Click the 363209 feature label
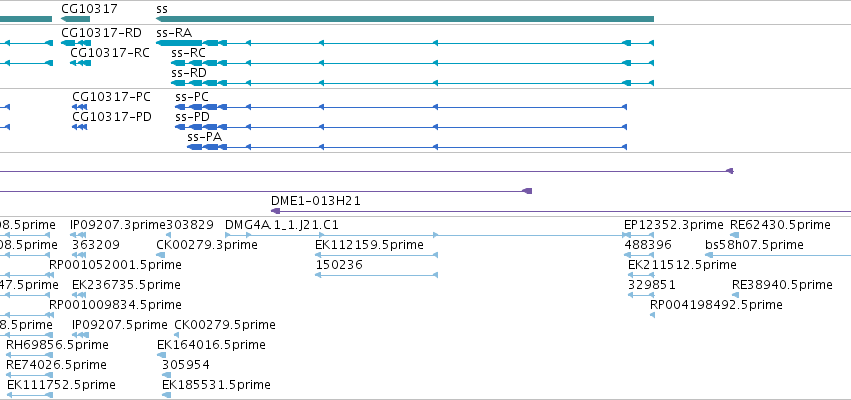 pos(96,245)
